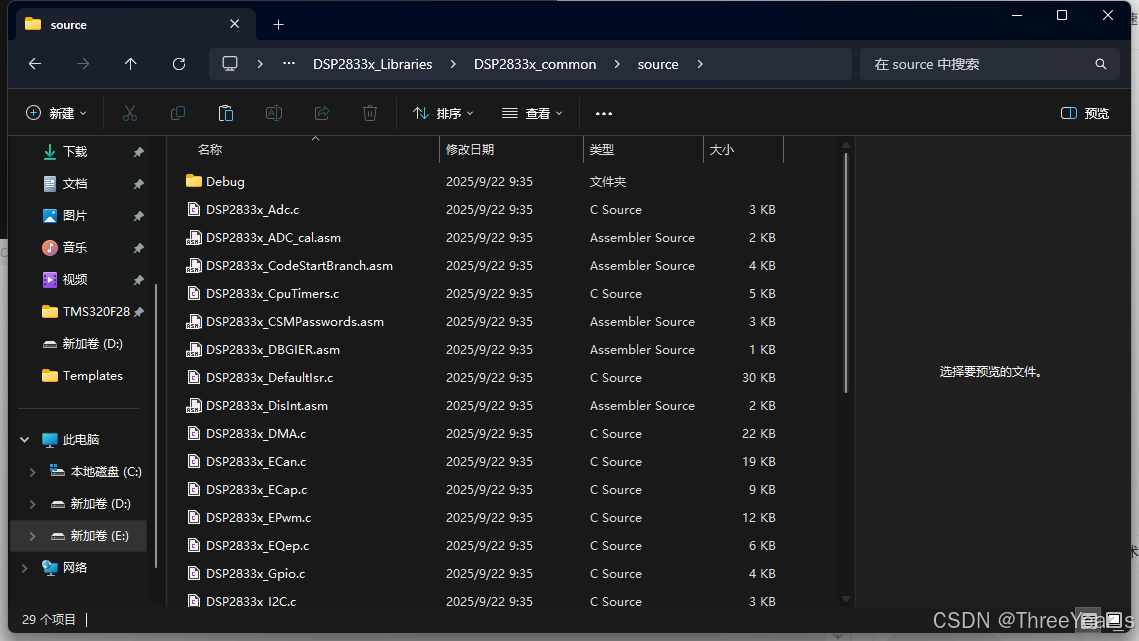Viewport: 1139px width, 641px height.
Task: Open chevron after source breadcrumb
Action: tap(700, 64)
